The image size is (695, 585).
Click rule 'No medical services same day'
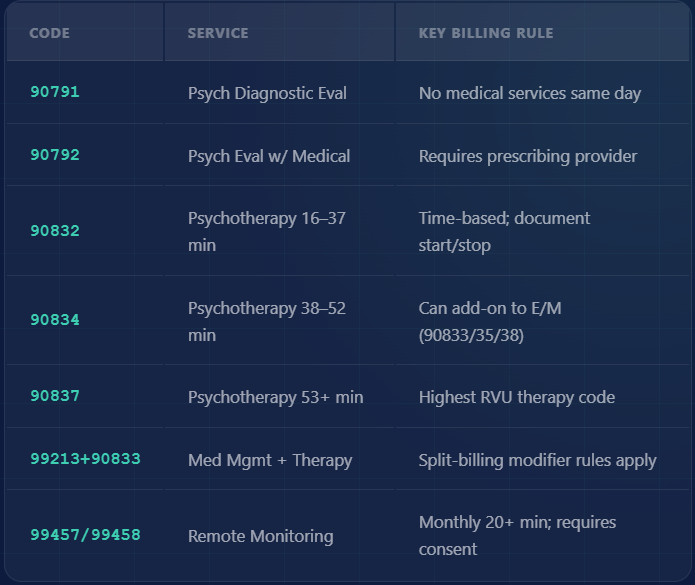click(530, 94)
